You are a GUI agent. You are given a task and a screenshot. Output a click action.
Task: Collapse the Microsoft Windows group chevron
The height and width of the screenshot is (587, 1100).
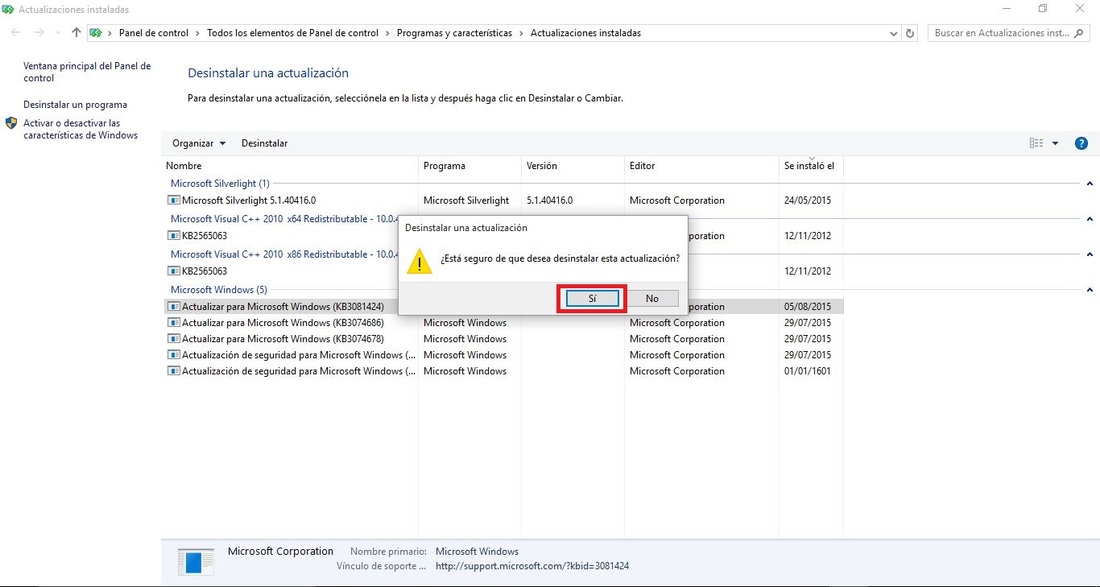tap(1089, 290)
